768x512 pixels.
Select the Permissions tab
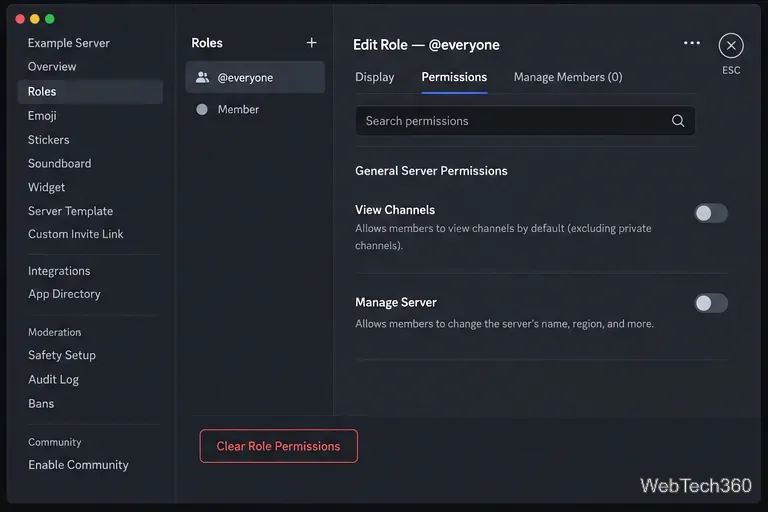[x=454, y=77]
